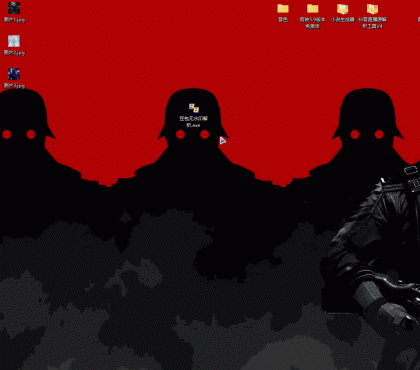
Task: Select the leftmost plain yellow folder icon
Action: (x=283, y=8)
